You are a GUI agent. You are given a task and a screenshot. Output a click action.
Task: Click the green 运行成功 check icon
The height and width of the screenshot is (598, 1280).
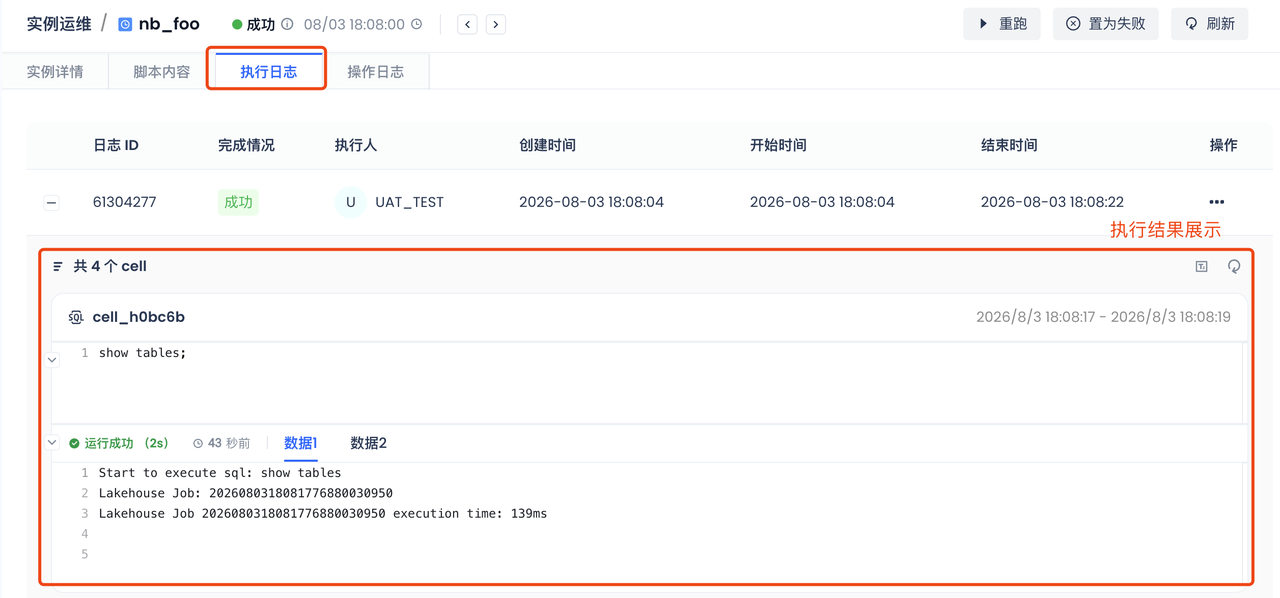click(74, 443)
